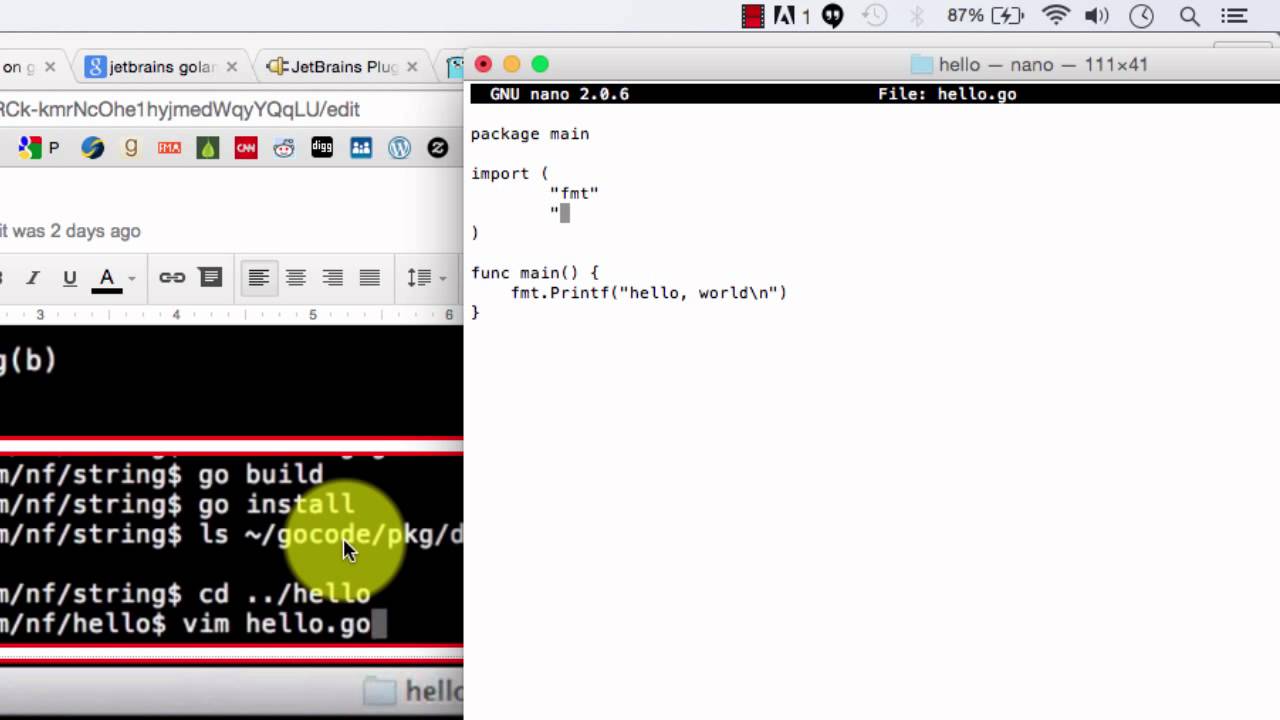Toggle underline formatting in the Docs toolbar
The height and width of the screenshot is (720, 1280).
click(69, 278)
